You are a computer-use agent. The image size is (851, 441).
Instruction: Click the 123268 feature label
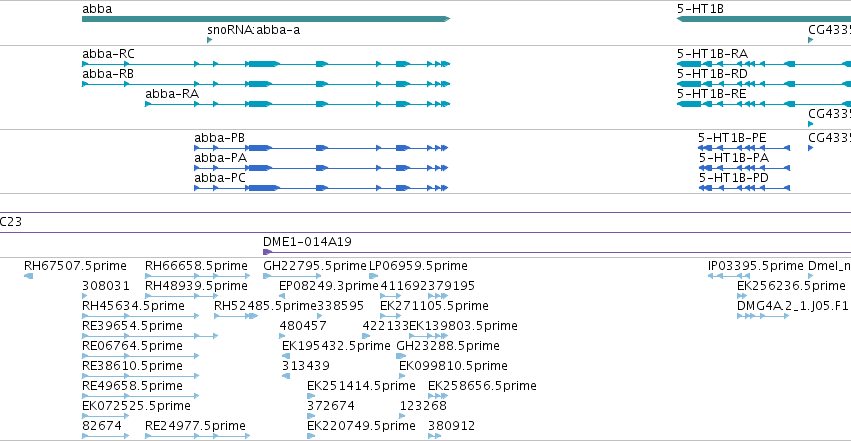click(423, 406)
